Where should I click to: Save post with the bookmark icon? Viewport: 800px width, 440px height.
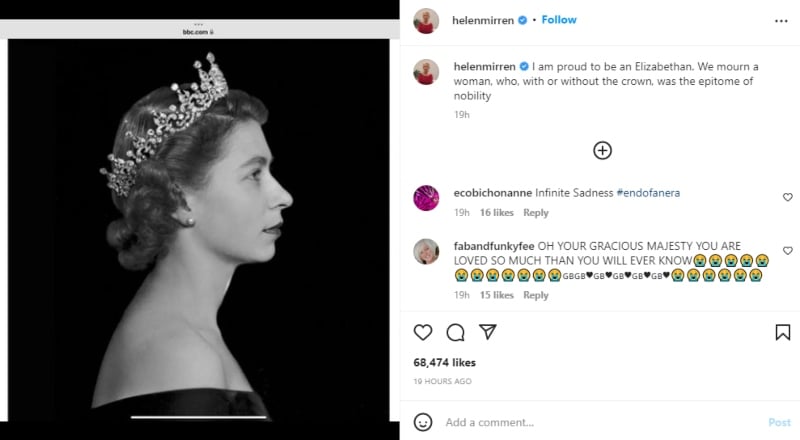(x=782, y=332)
